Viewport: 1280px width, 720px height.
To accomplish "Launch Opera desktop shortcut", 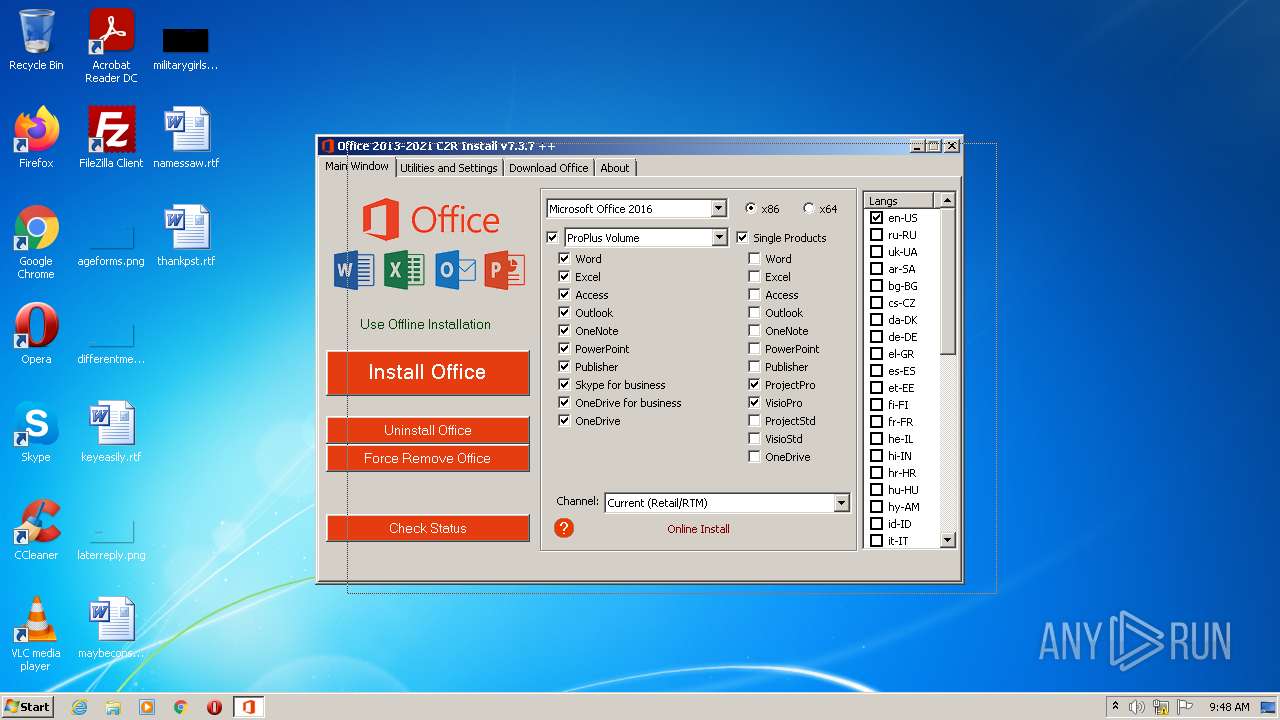I will coord(36,333).
